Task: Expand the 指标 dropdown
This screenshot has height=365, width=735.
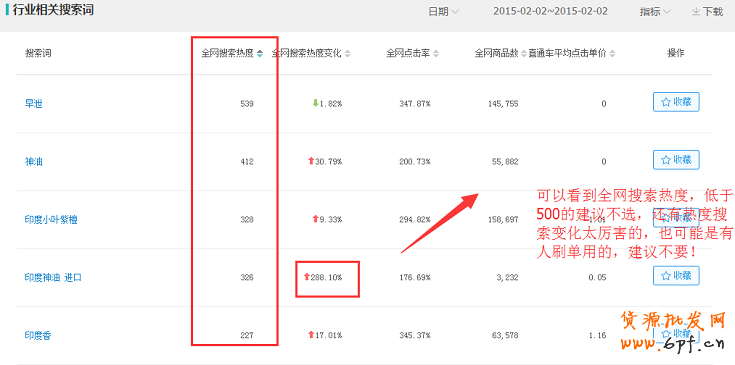Action: (x=655, y=11)
